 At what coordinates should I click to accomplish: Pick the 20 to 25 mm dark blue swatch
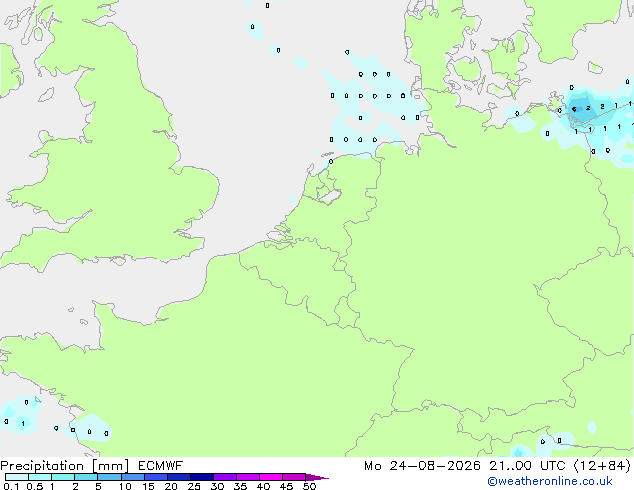pos(179,477)
